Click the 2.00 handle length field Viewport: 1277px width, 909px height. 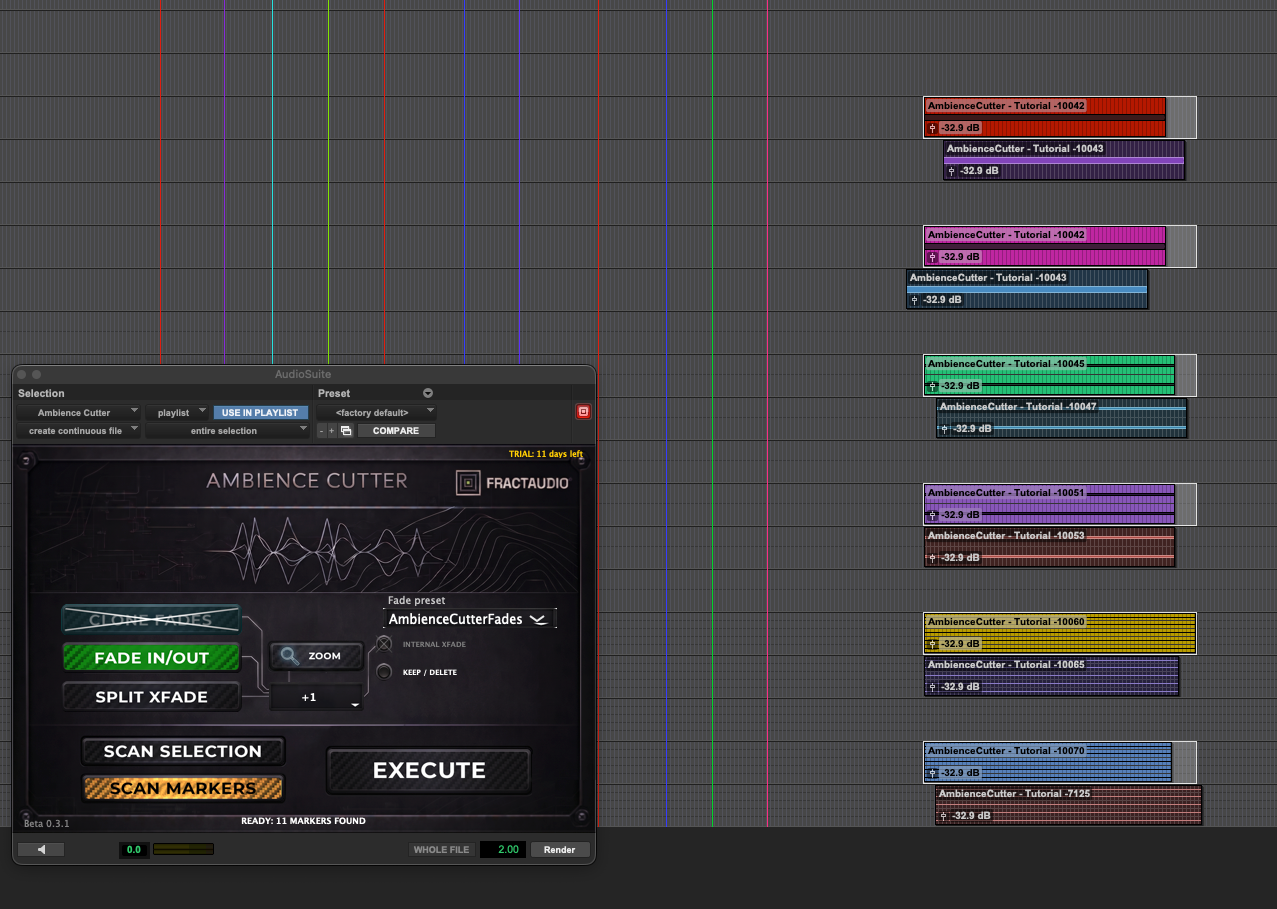coord(503,850)
